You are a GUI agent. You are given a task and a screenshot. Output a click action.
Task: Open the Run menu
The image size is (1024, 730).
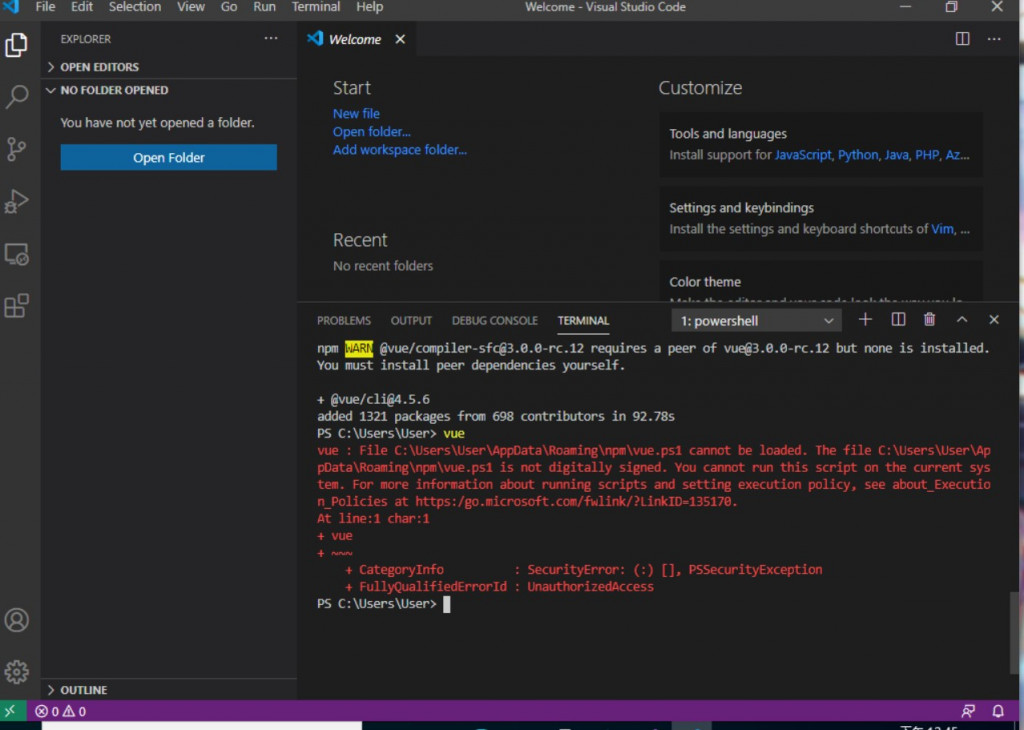pyautogui.click(x=264, y=7)
